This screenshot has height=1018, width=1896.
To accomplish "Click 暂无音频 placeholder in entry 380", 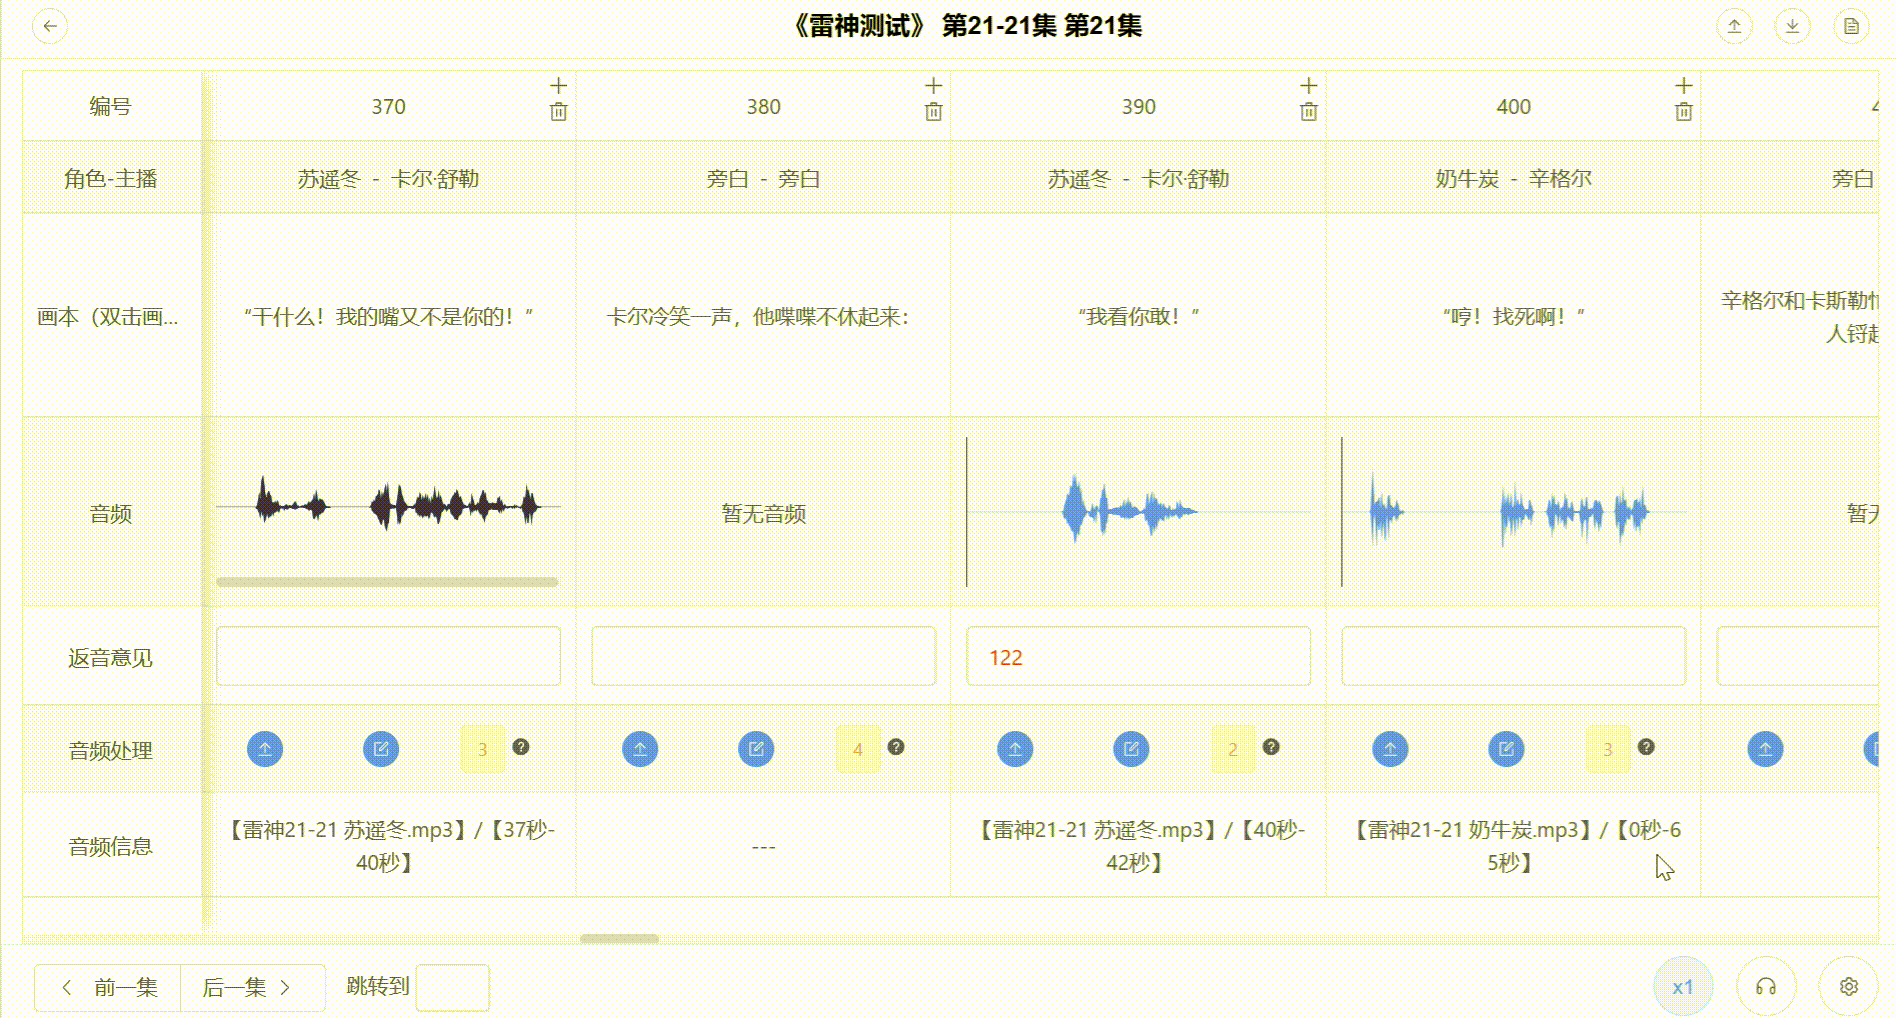I will tap(763, 514).
